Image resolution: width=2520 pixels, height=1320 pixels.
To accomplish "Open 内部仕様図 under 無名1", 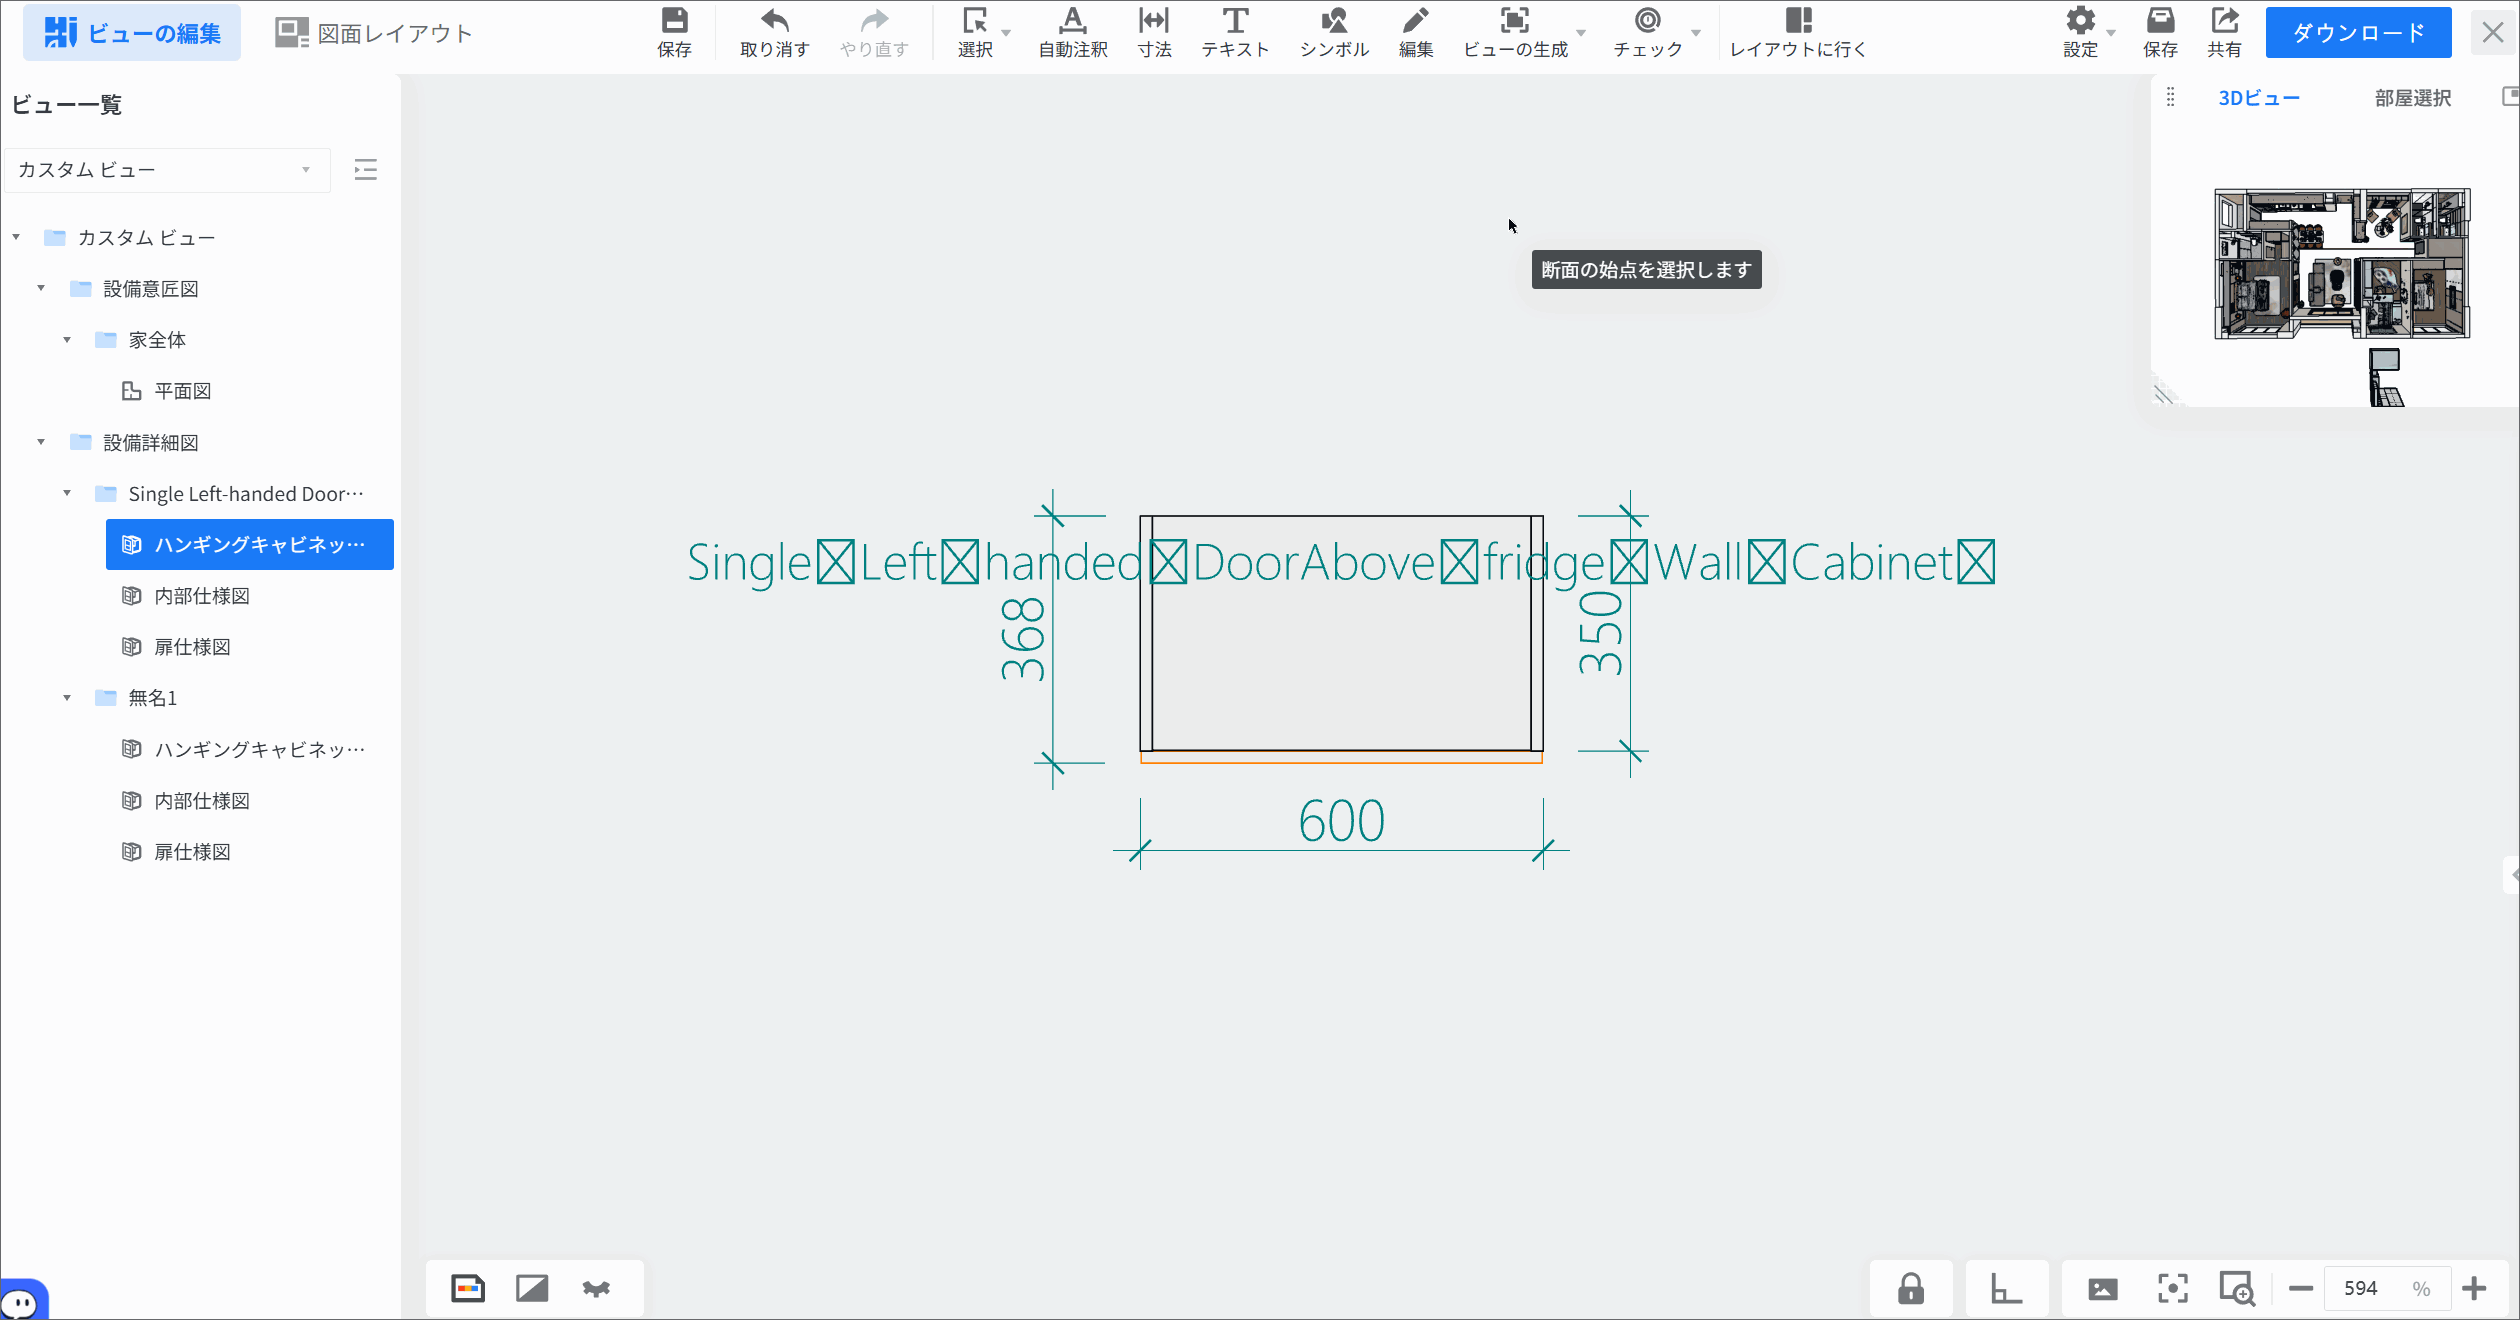I will (x=202, y=801).
